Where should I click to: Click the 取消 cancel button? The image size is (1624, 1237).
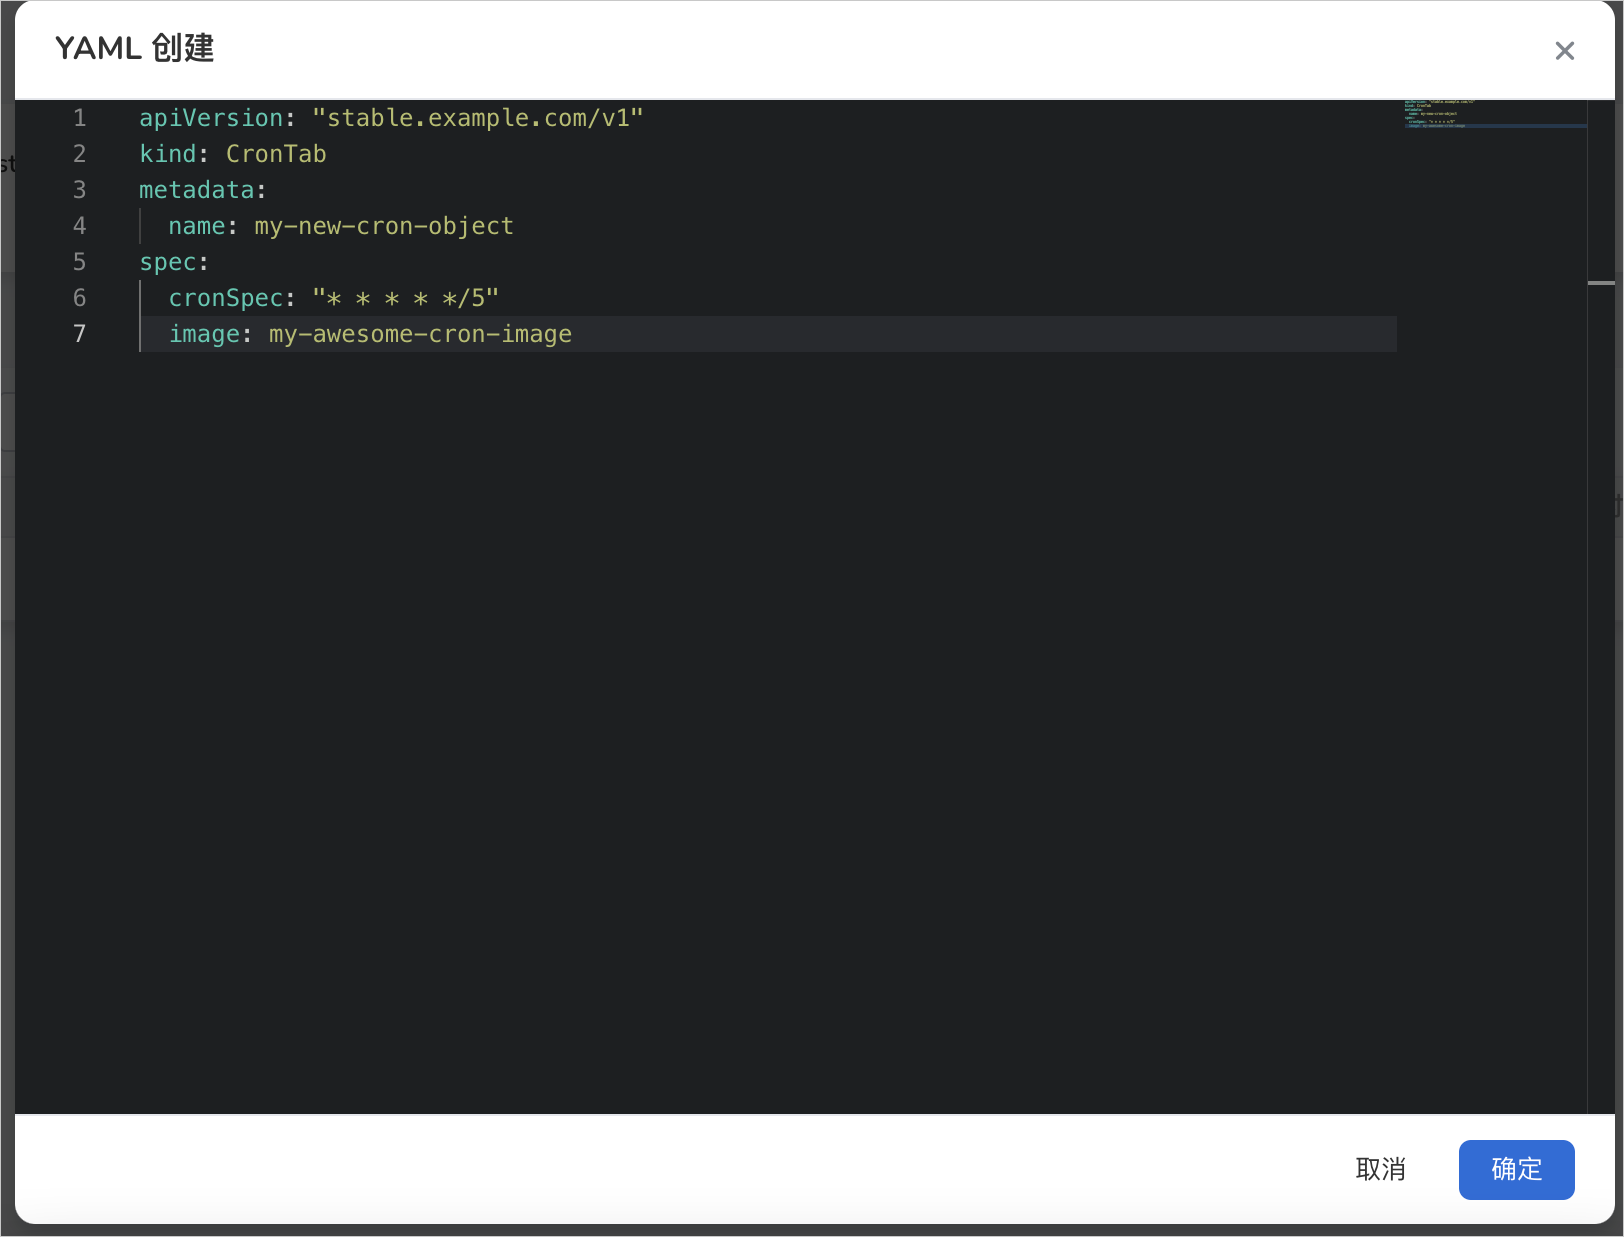click(1380, 1169)
